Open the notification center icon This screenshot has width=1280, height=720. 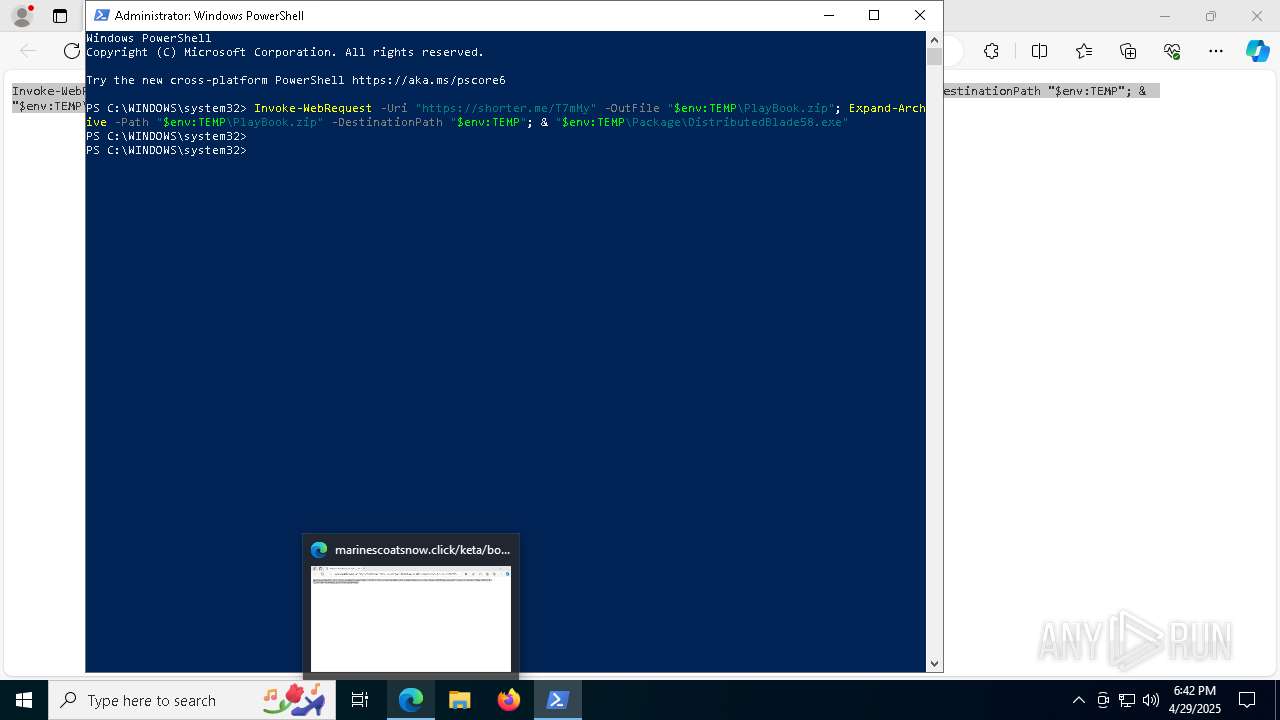[x=1247, y=700]
